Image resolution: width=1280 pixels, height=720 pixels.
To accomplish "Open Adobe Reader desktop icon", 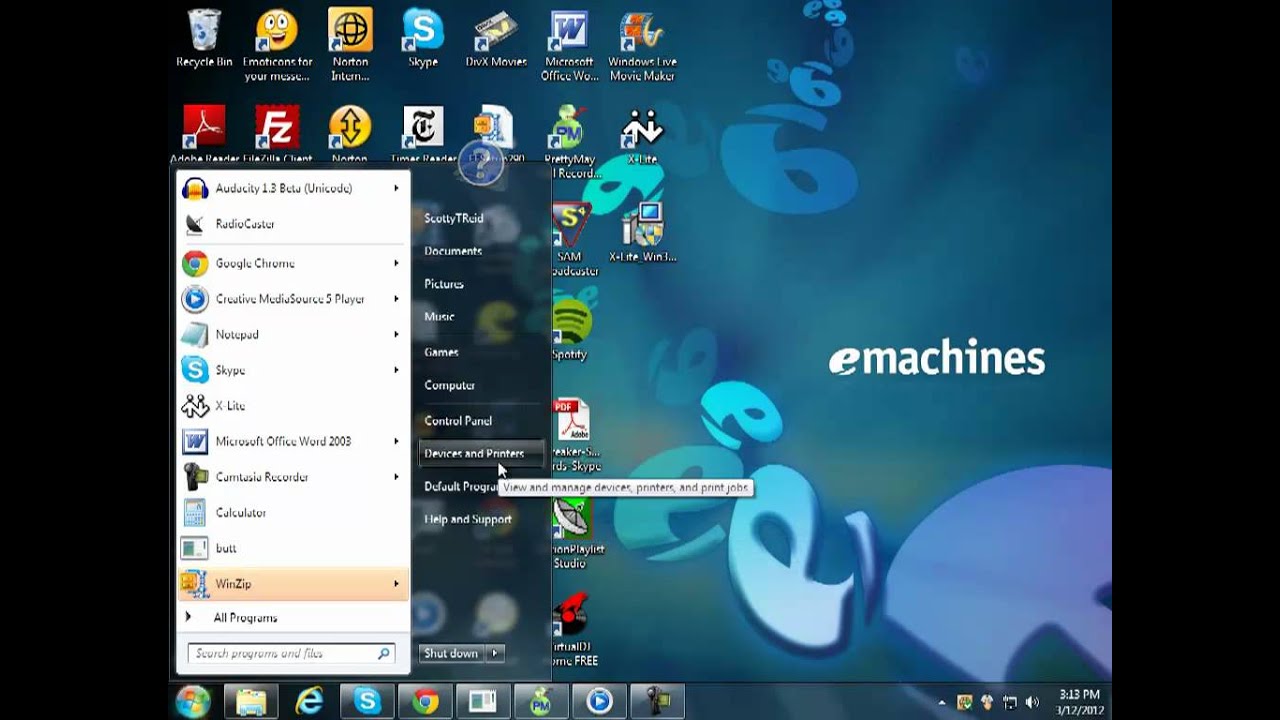I will pos(204,135).
